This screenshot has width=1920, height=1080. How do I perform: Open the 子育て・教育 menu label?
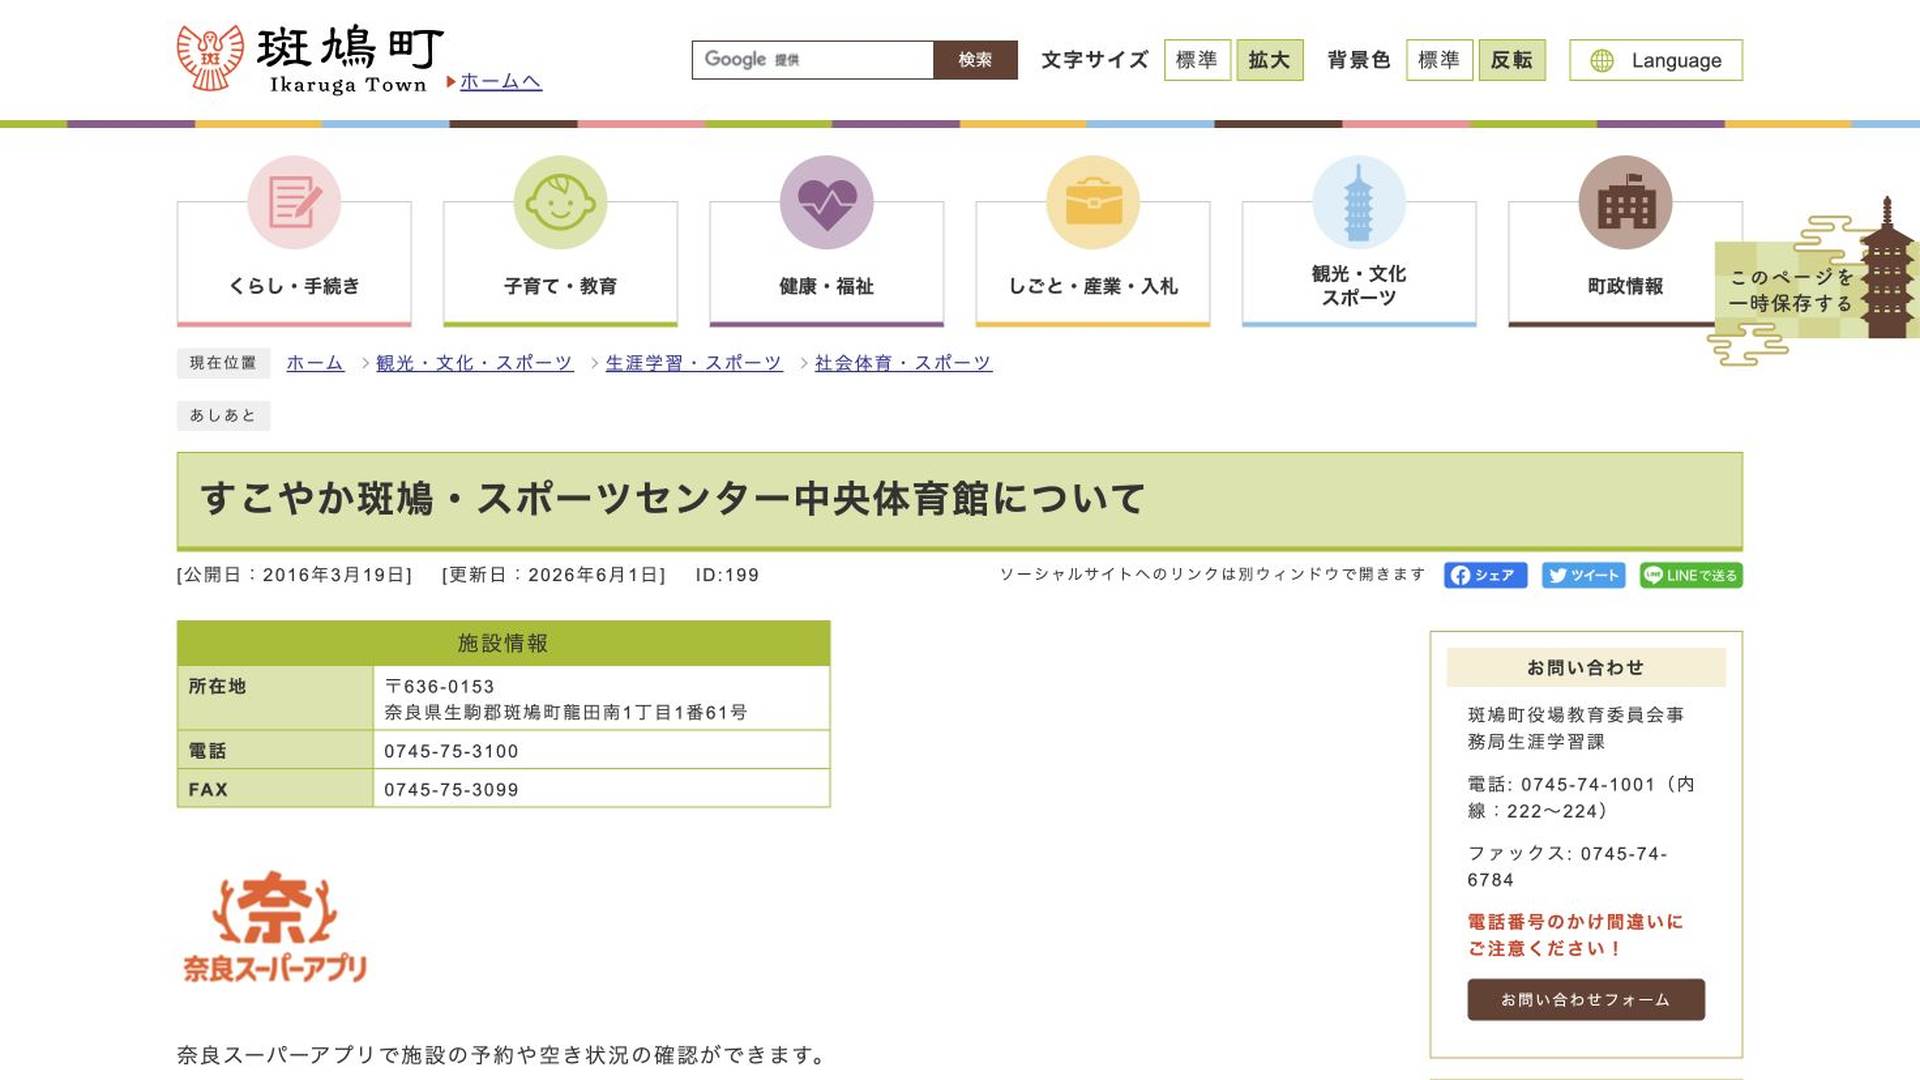[x=560, y=286]
